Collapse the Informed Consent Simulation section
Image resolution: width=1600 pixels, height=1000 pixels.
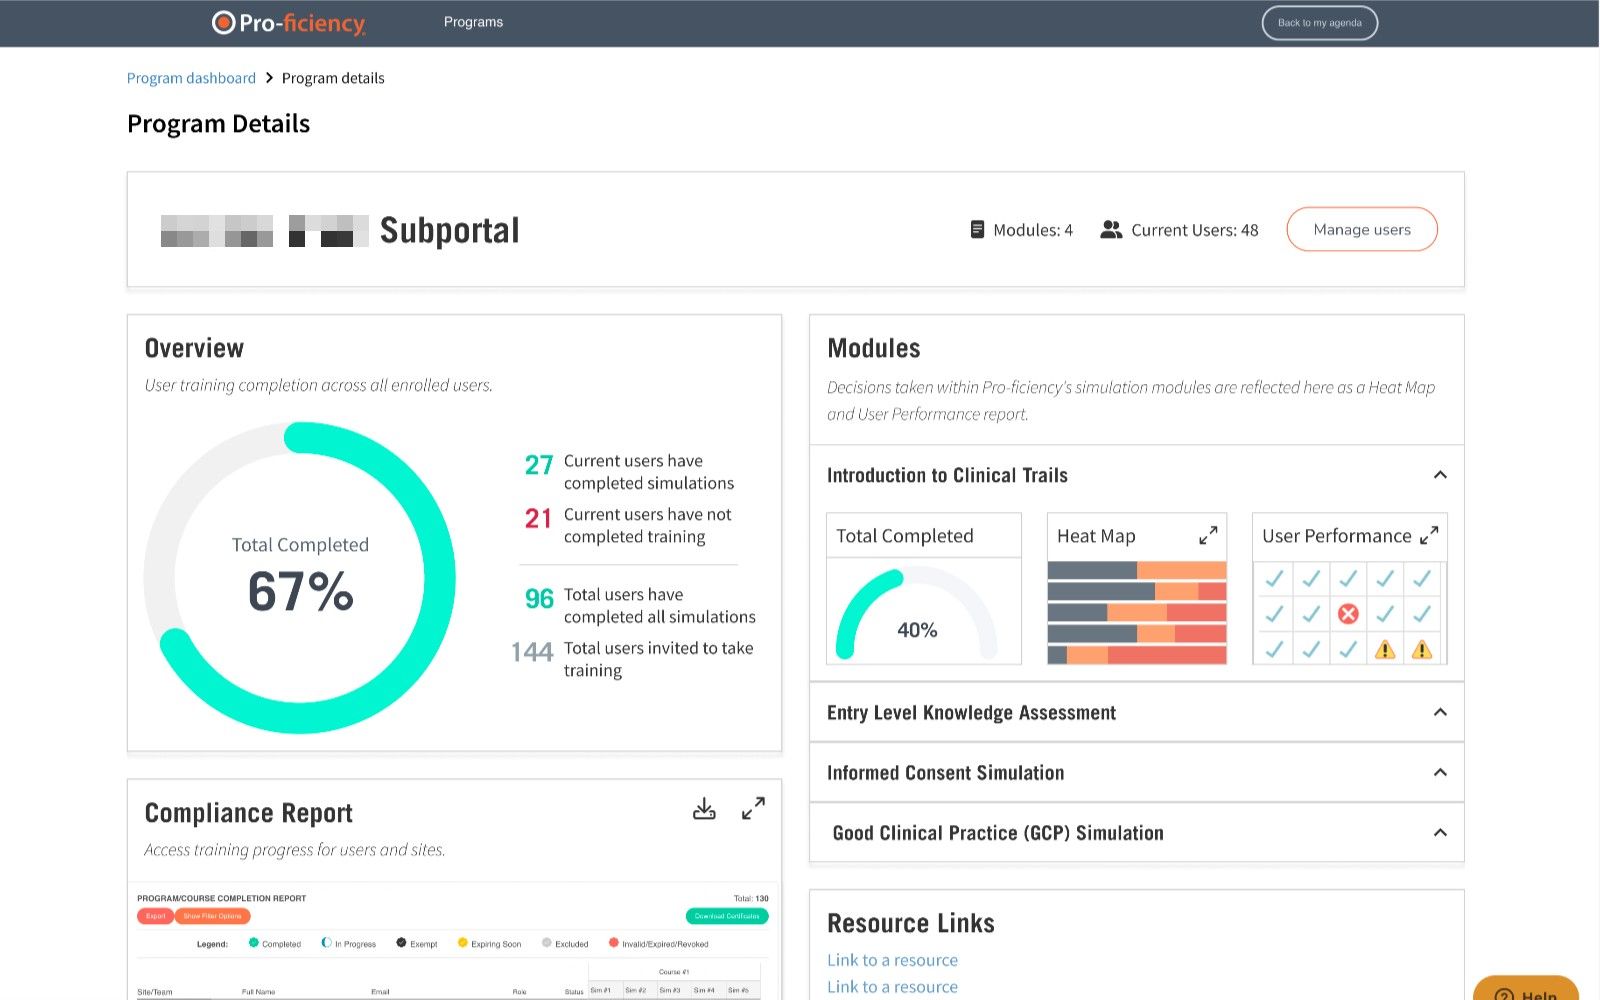(1440, 772)
